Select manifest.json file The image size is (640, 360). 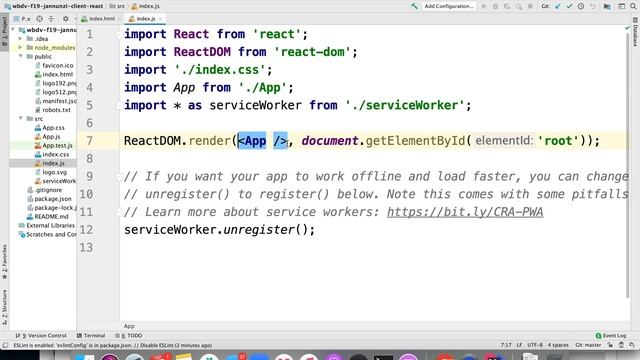click(56, 101)
